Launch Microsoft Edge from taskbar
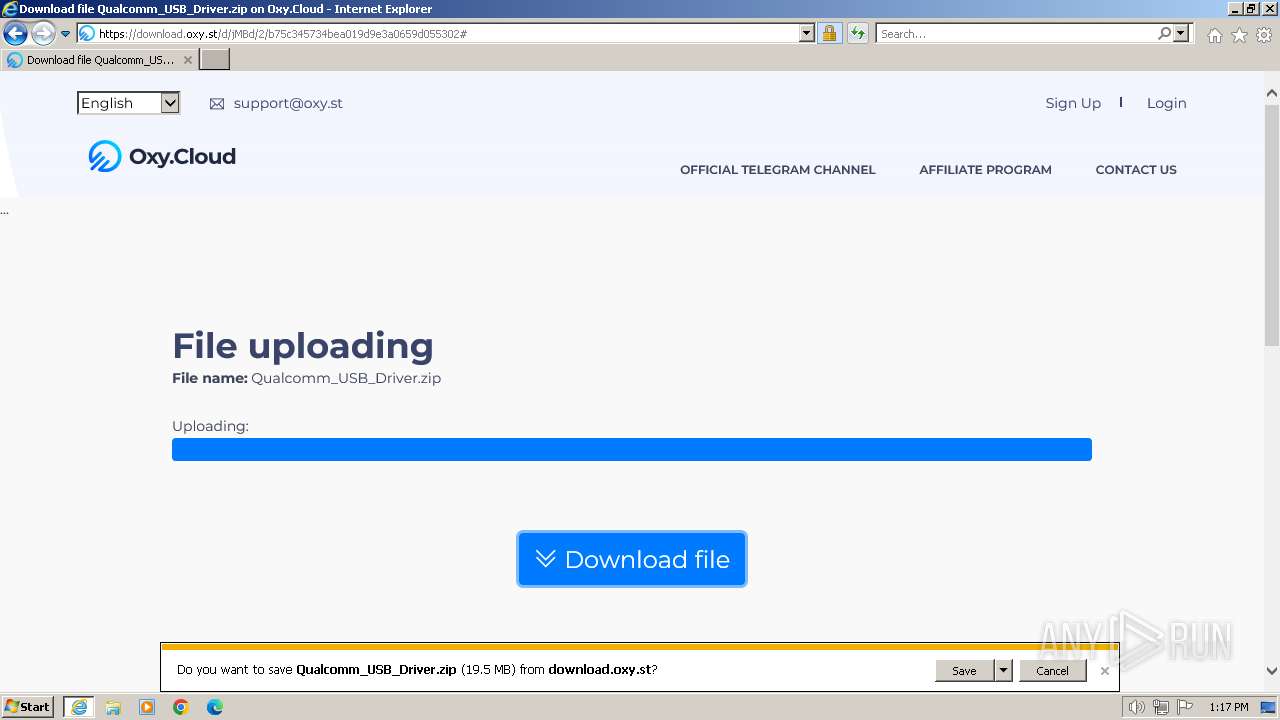The width and height of the screenshot is (1280, 720). 215,707
